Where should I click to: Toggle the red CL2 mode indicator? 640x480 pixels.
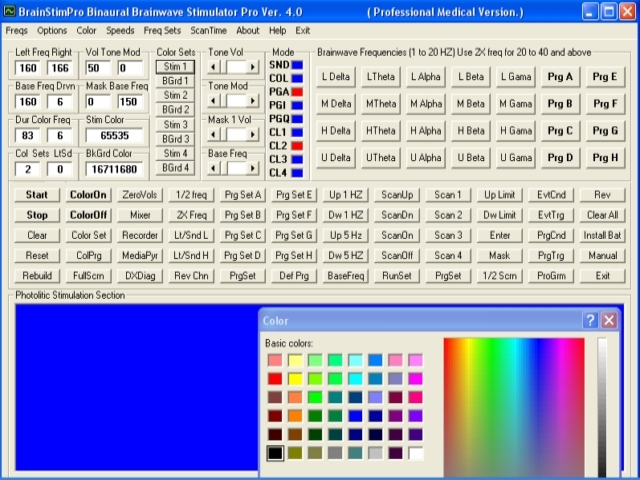point(297,146)
